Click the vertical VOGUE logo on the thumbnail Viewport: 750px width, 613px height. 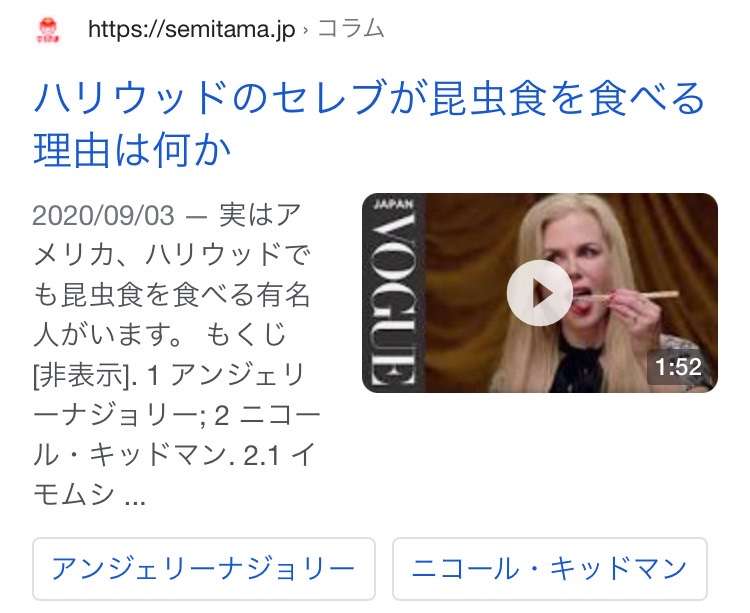click(393, 299)
